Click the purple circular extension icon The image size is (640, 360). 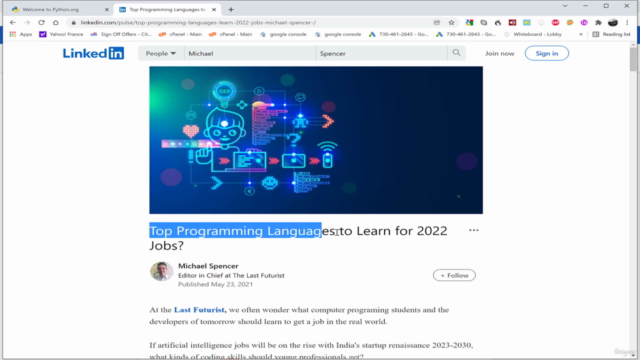click(x=584, y=22)
